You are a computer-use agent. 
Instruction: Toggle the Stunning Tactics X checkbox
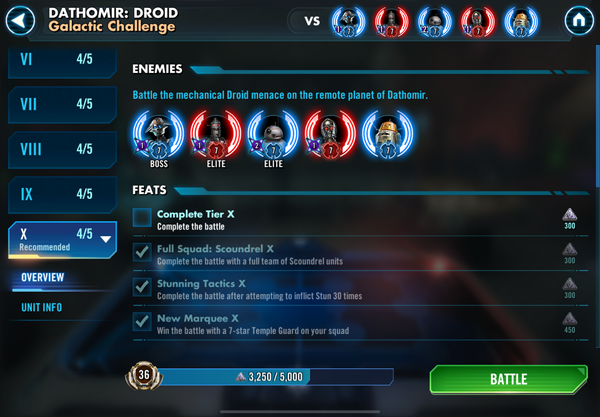(142, 287)
